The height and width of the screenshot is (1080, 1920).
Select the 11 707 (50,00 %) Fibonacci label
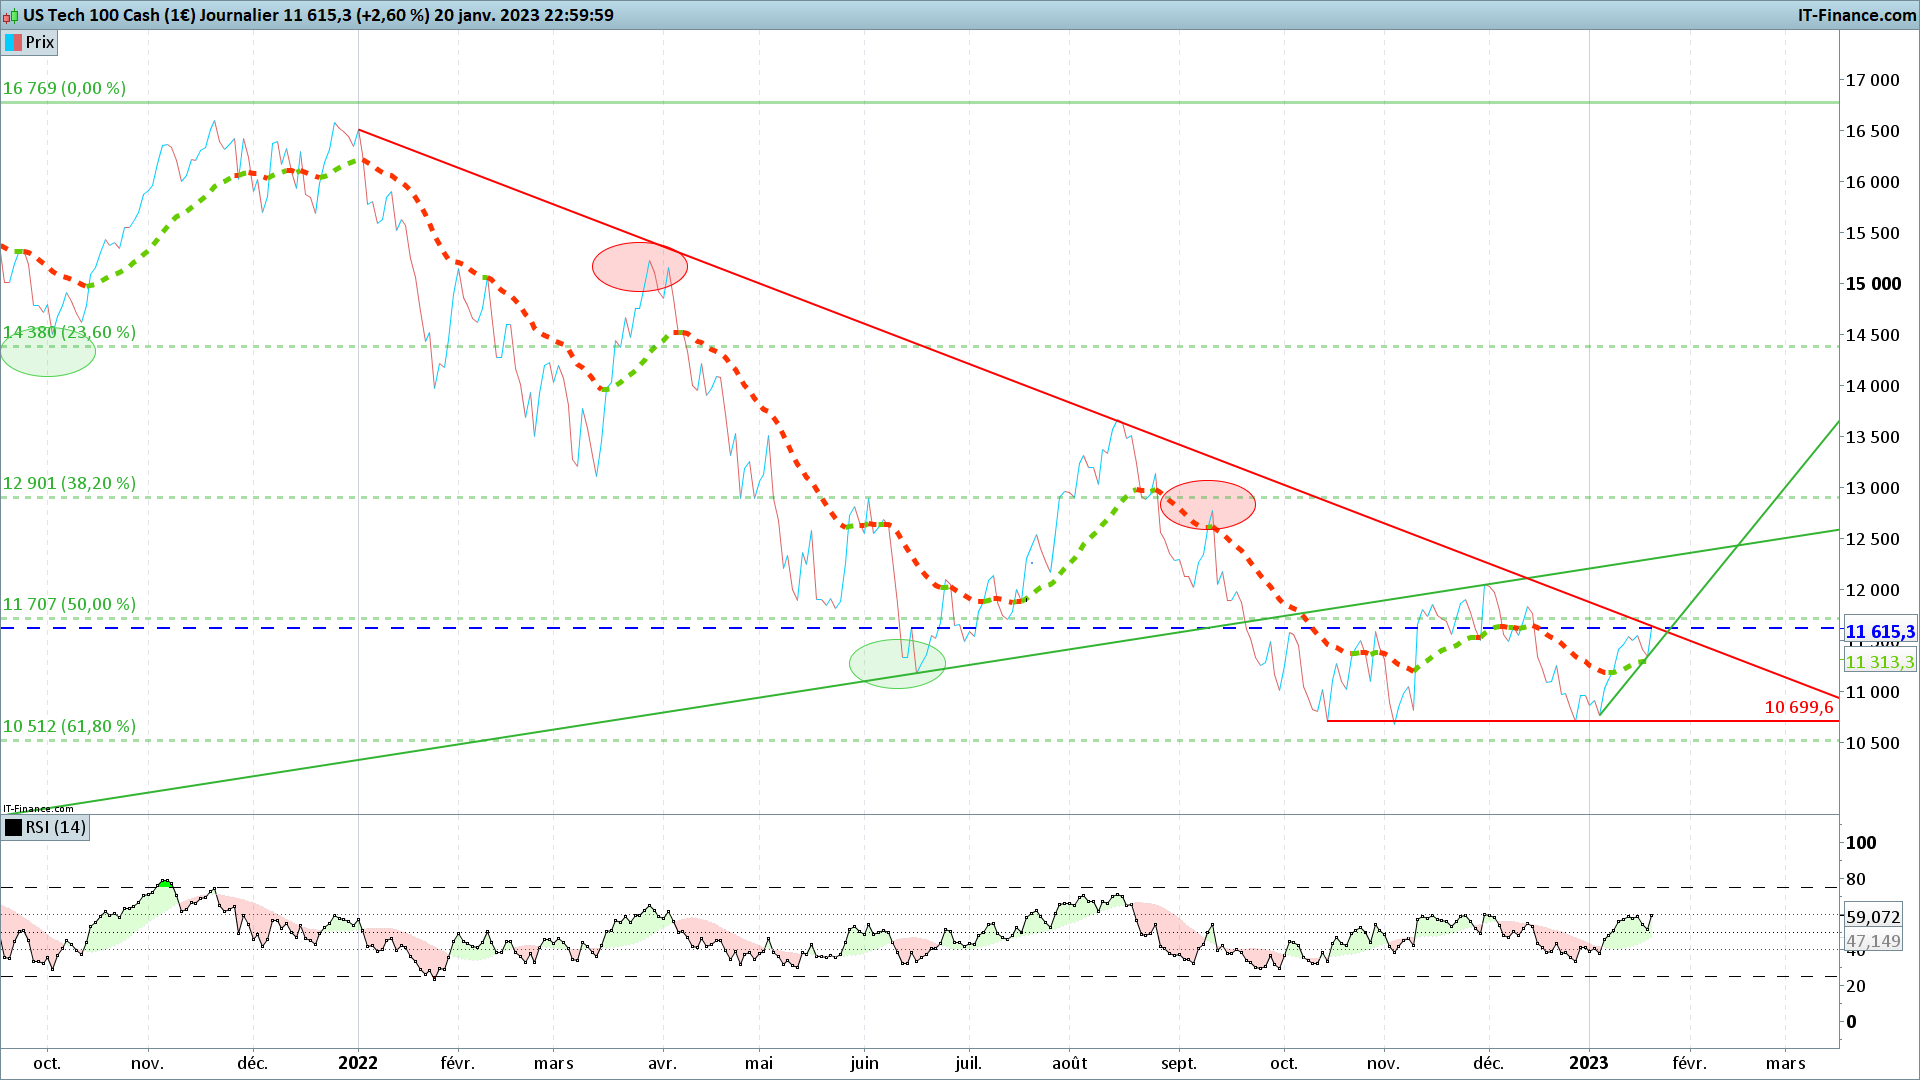pos(69,604)
